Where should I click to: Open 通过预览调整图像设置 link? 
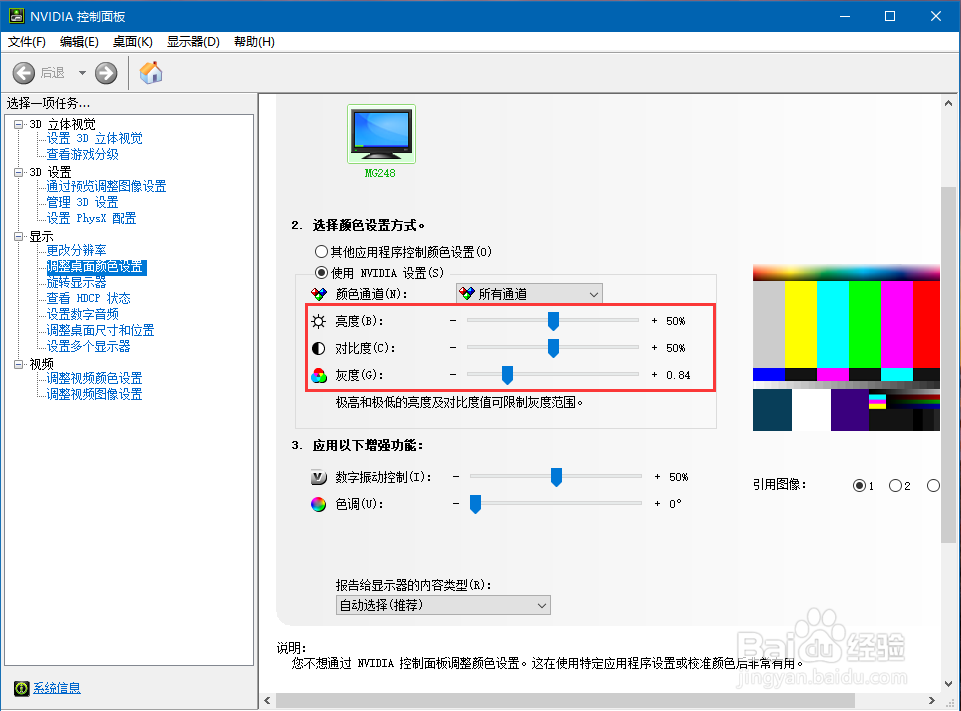click(106, 186)
